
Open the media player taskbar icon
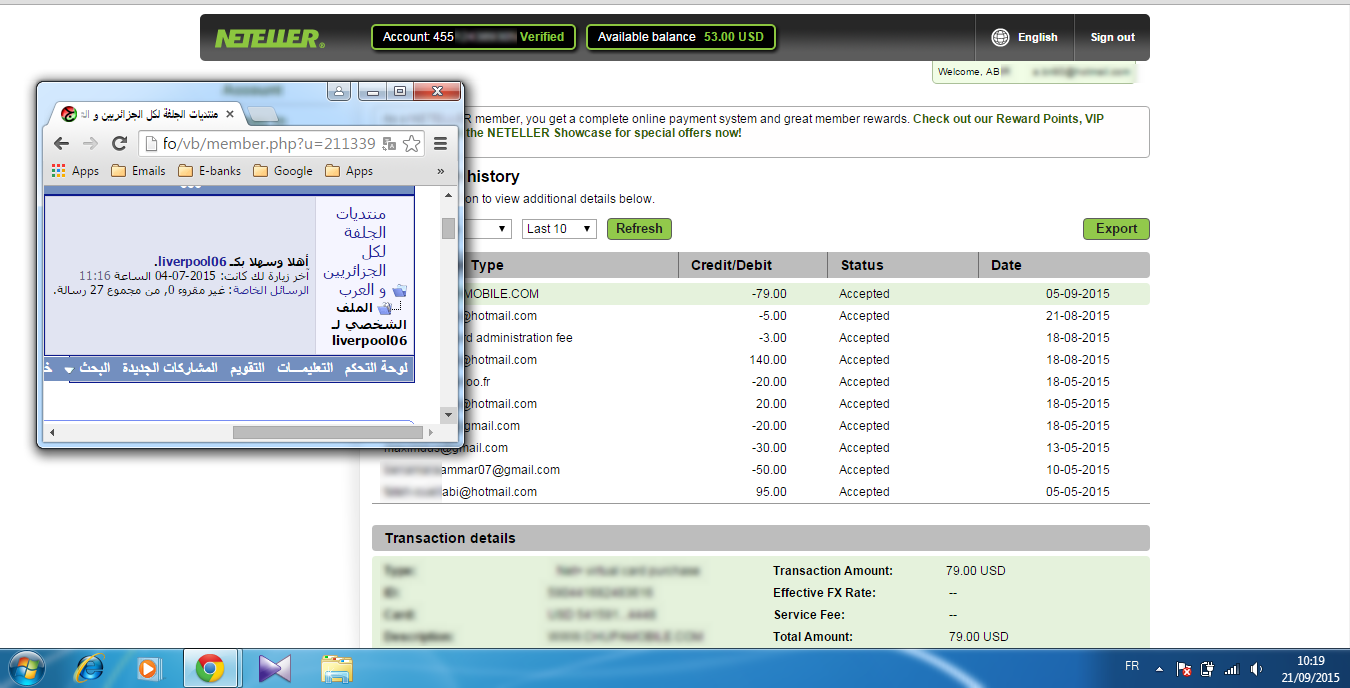pyautogui.click(x=148, y=667)
